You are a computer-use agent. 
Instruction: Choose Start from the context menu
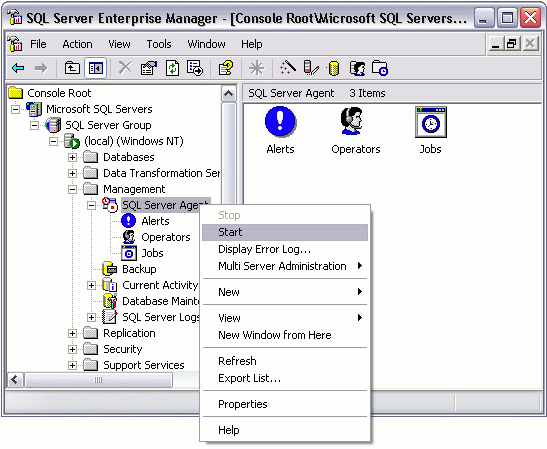pyautogui.click(x=285, y=232)
